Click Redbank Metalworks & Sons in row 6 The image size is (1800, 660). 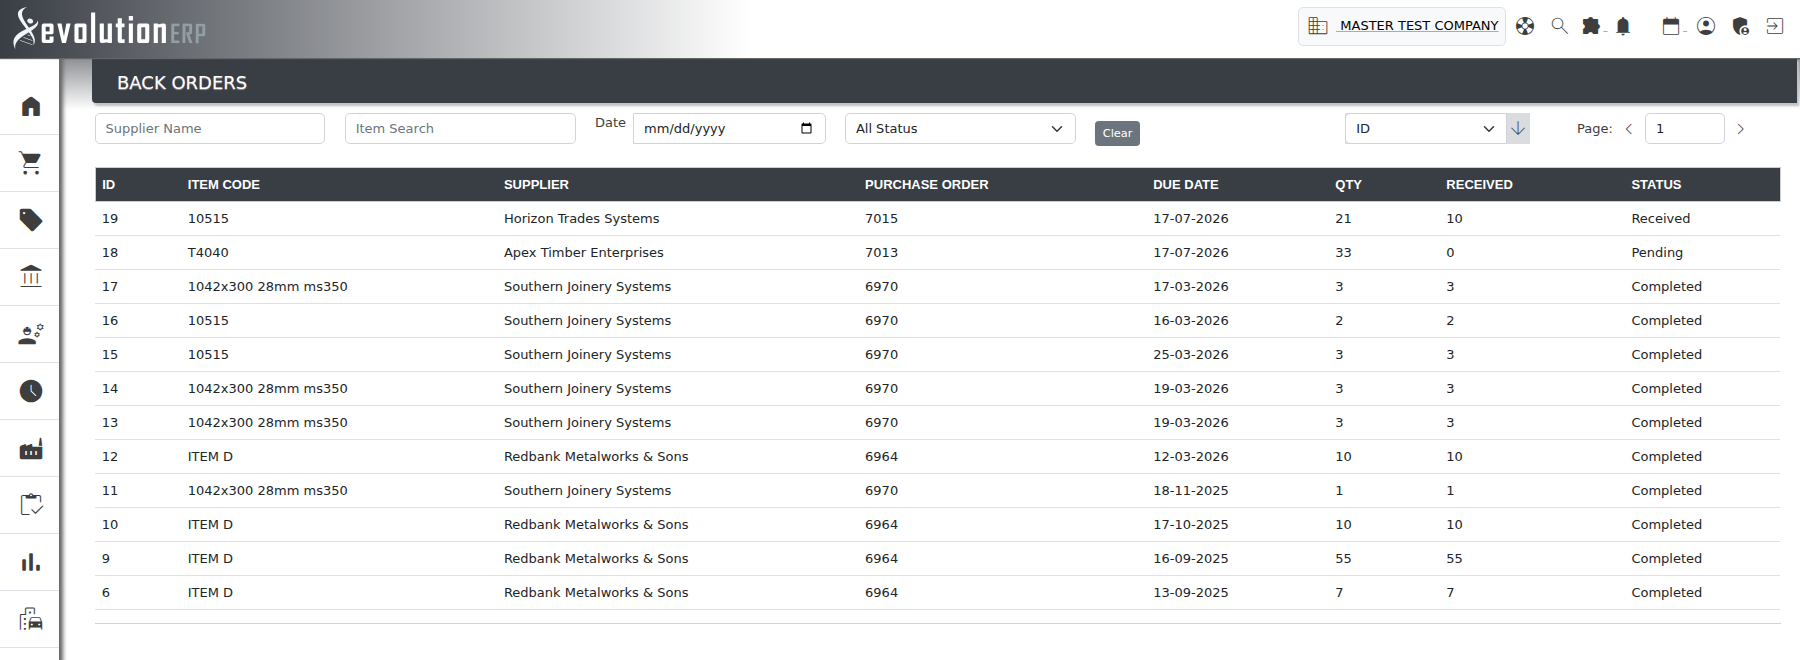click(596, 593)
